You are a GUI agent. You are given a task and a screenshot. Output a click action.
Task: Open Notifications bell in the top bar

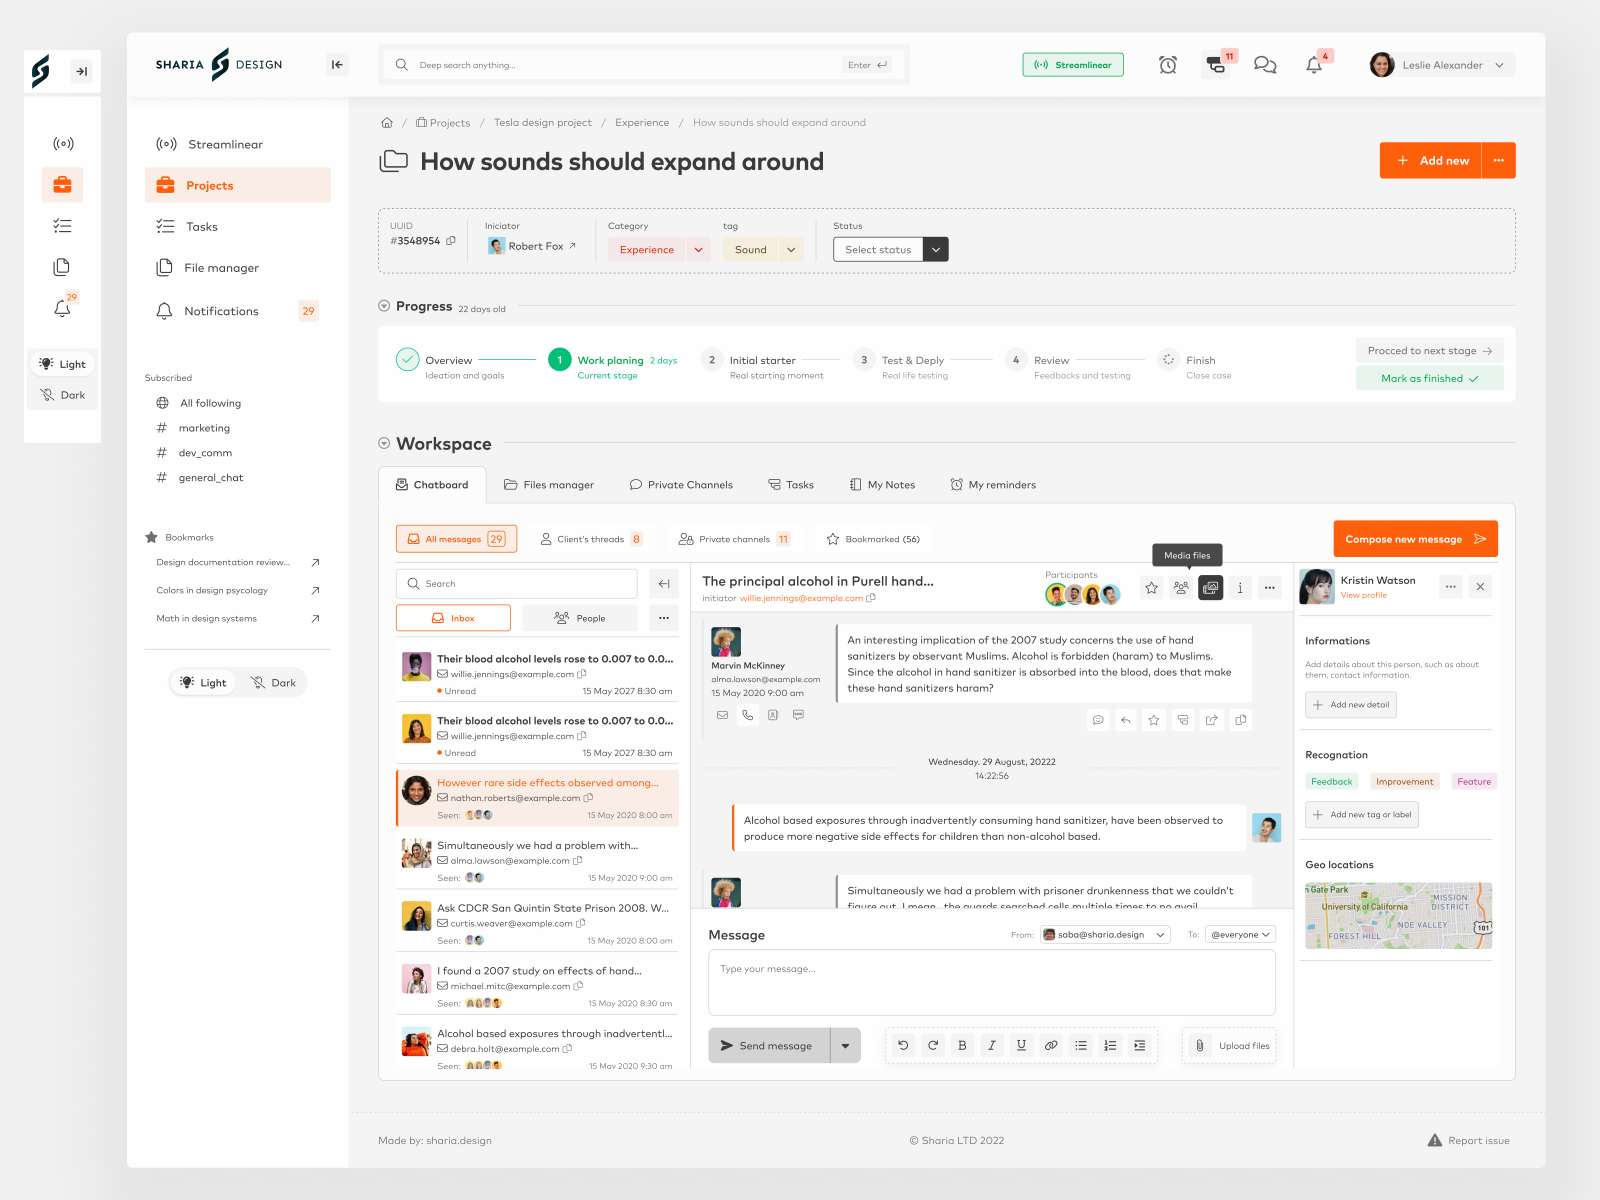(x=1314, y=64)
